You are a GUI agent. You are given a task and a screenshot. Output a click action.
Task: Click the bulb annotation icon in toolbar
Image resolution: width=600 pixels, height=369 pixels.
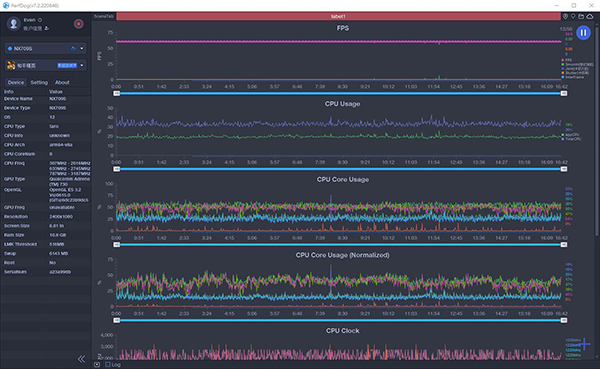[573, 16]
